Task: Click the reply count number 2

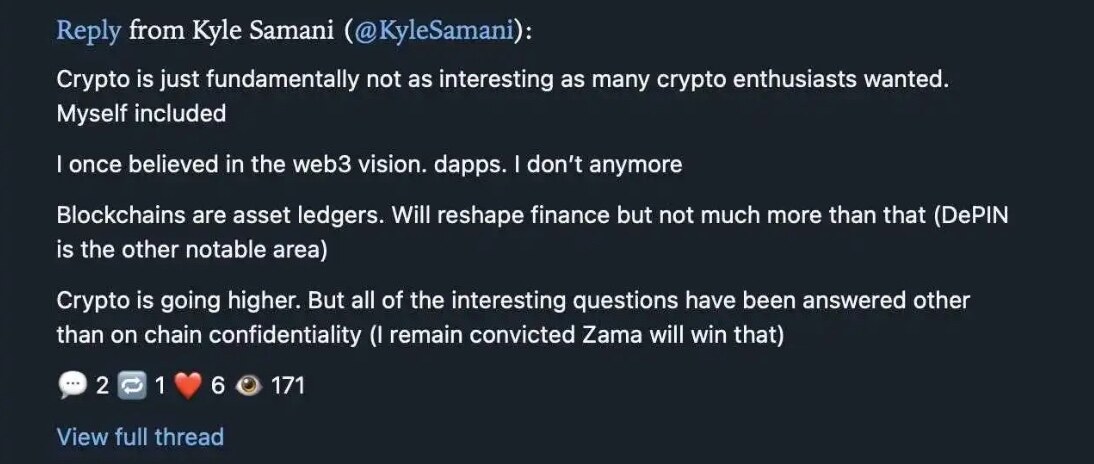Action: pyautogui.click(x=102, y=385)
